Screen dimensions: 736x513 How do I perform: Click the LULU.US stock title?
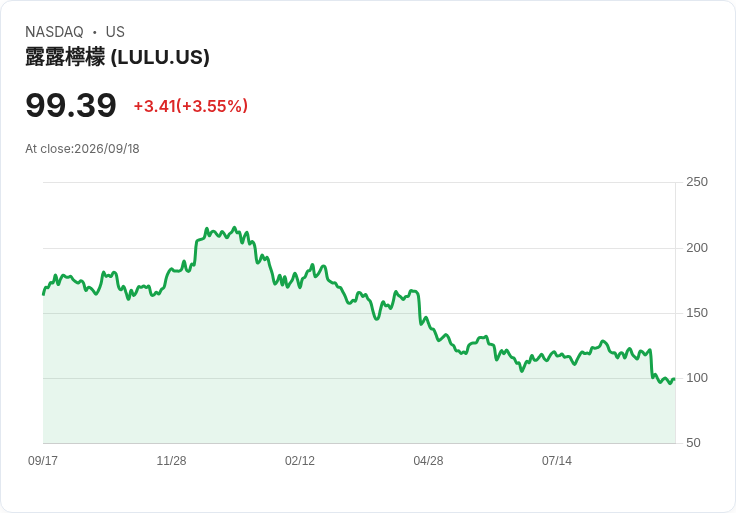click(x=117, y=57)
